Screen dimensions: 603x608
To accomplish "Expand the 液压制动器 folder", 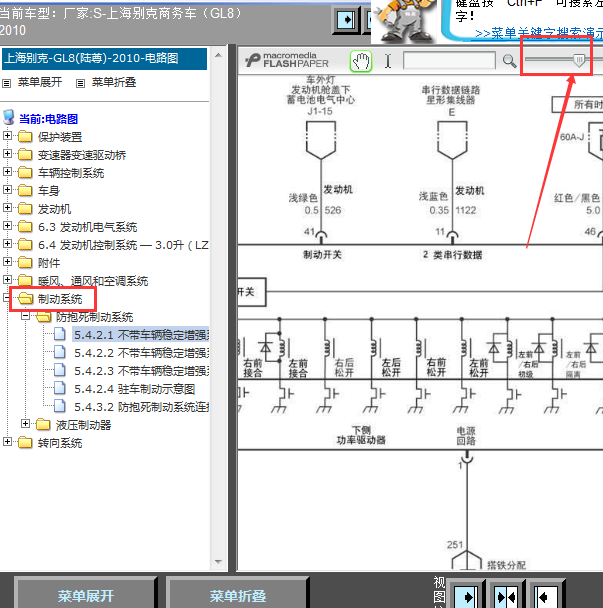I will point(26,423).
